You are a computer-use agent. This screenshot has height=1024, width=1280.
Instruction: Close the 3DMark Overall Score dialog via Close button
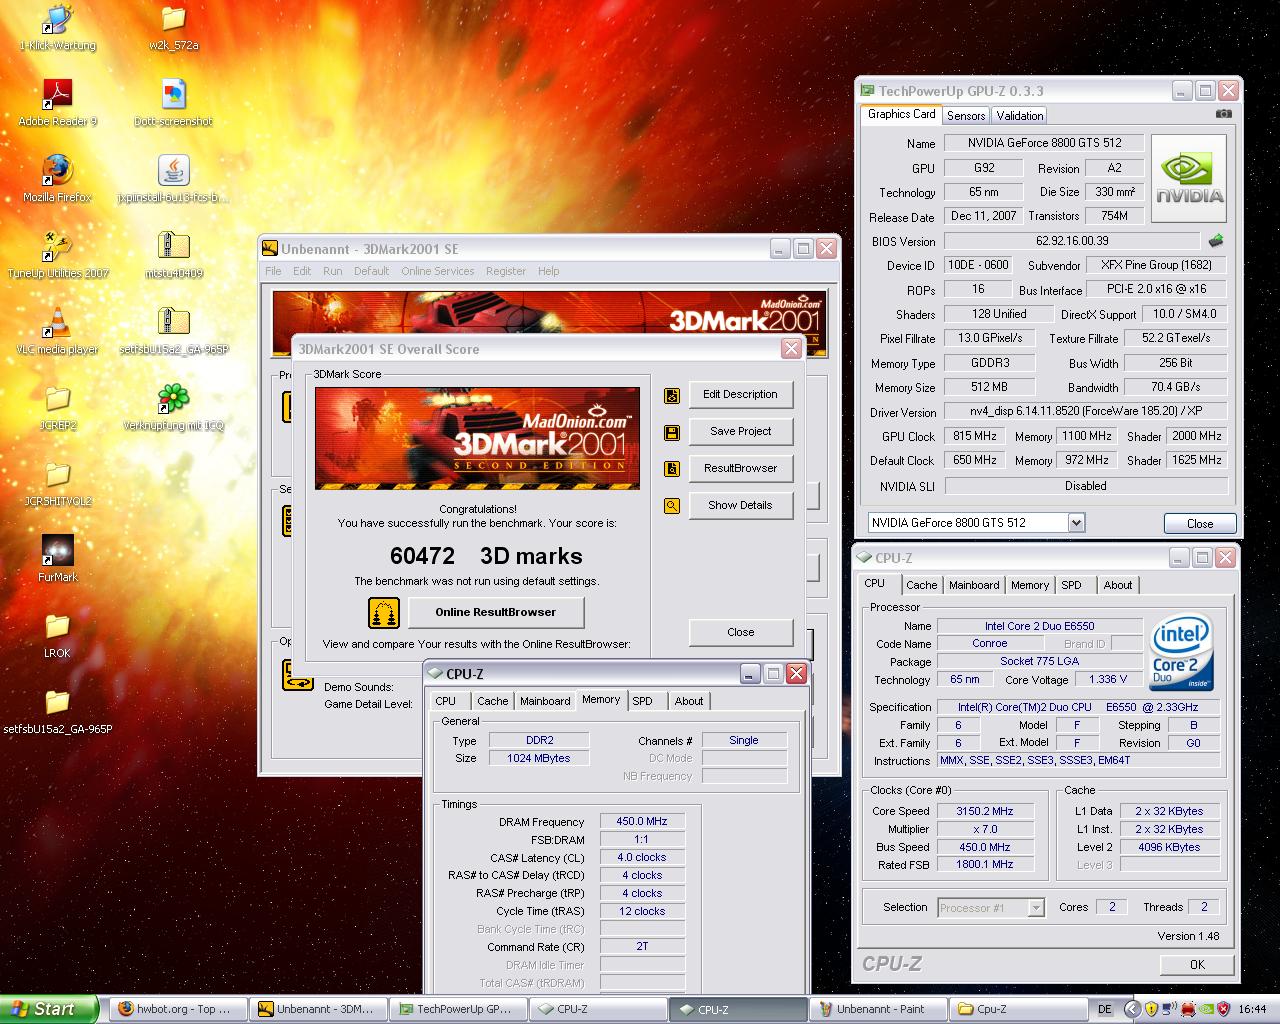tap(741, 632)
